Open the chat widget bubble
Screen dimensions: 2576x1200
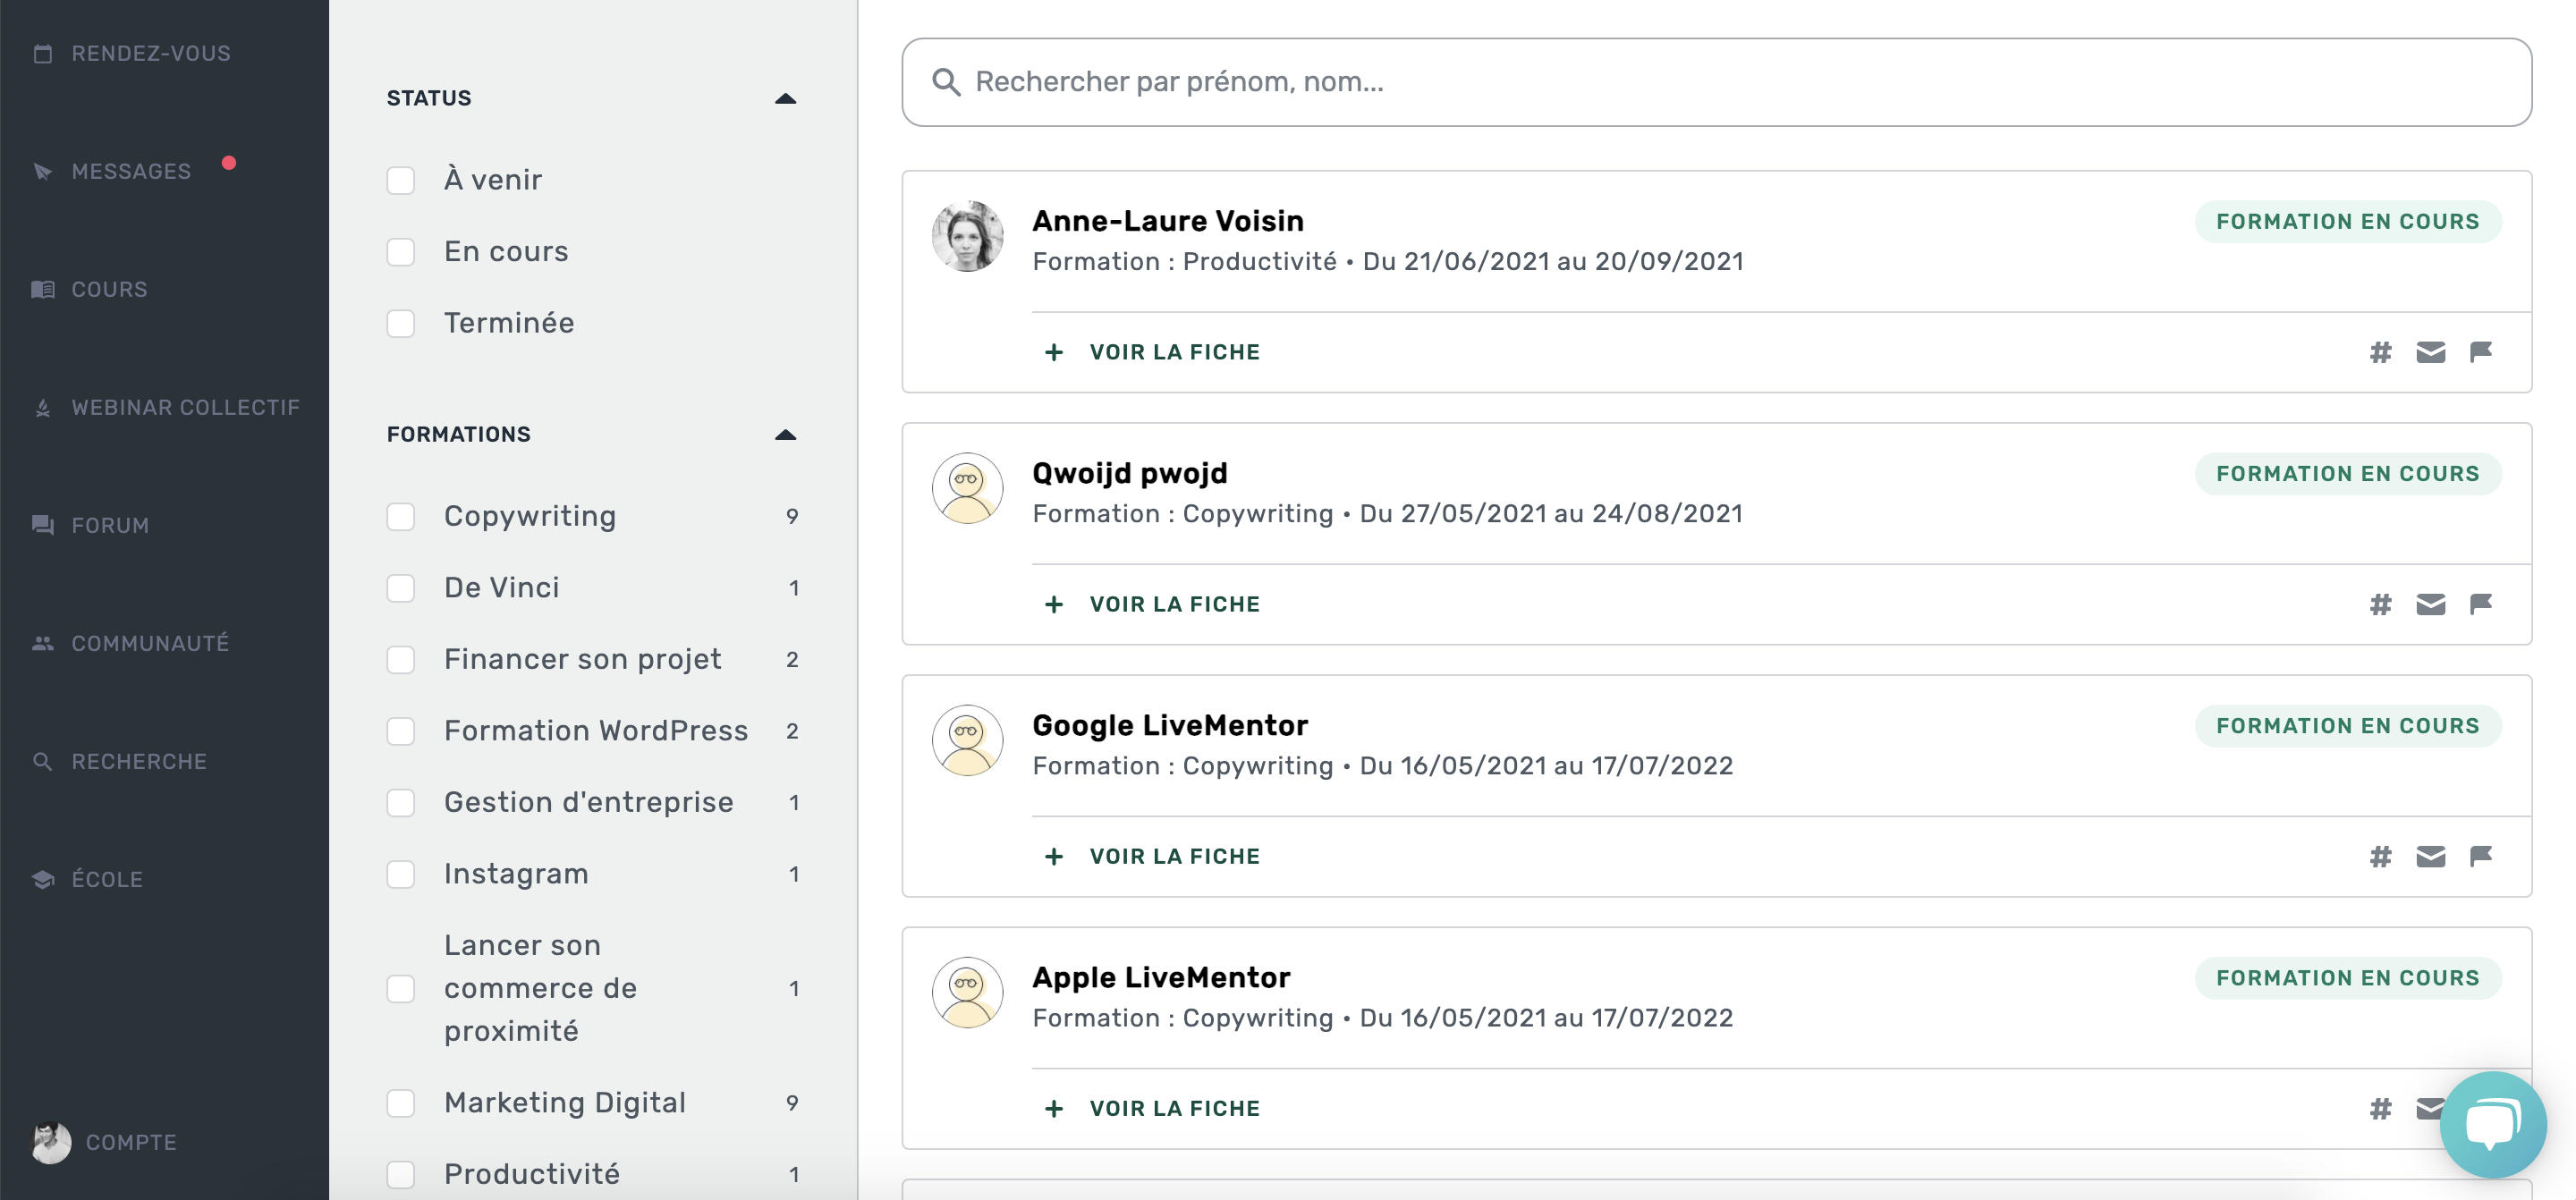(x=2492, y=1124)
